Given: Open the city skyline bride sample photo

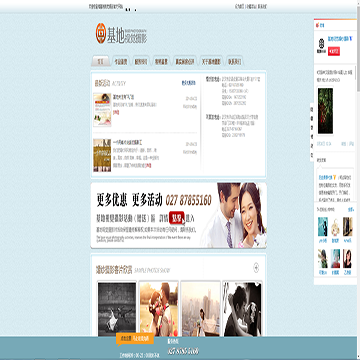Looking at the screenshot, I should (200, 309).
